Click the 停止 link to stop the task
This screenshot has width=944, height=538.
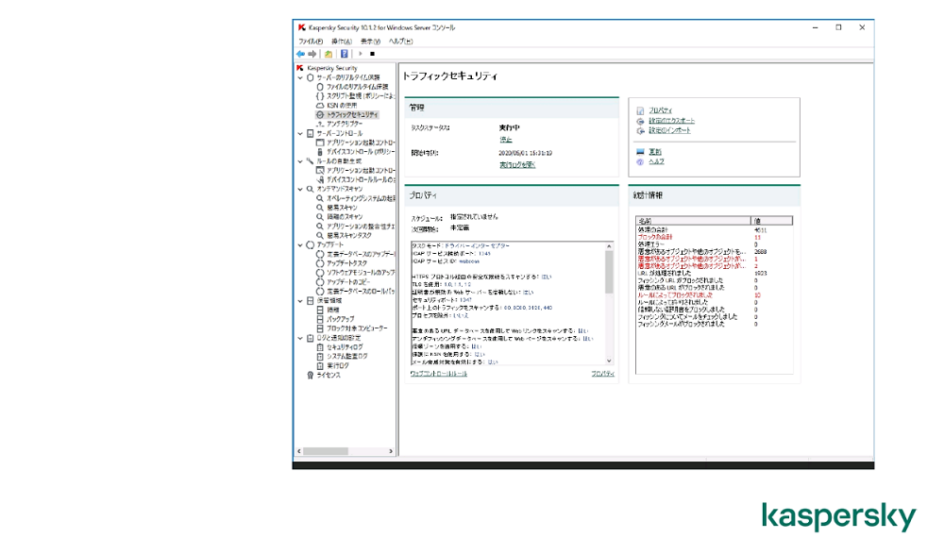[506, 140]
